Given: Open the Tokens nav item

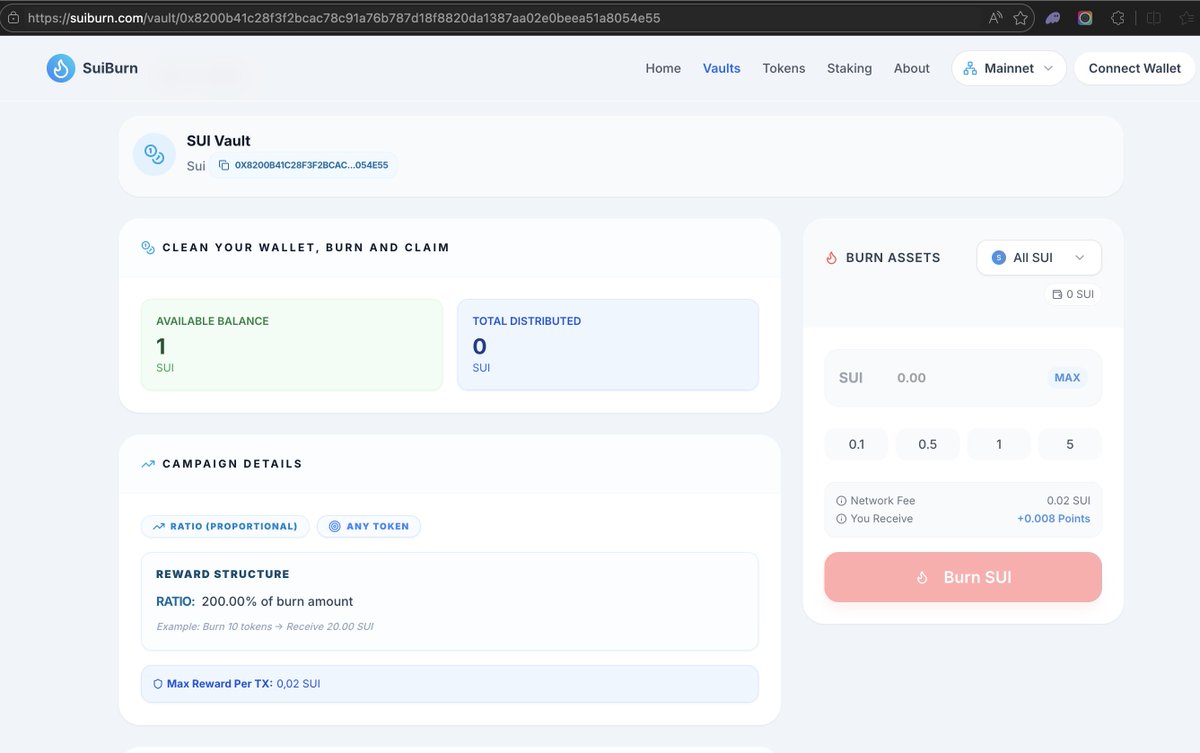Looking at the screenshot, I should click(x=784, y=68).
